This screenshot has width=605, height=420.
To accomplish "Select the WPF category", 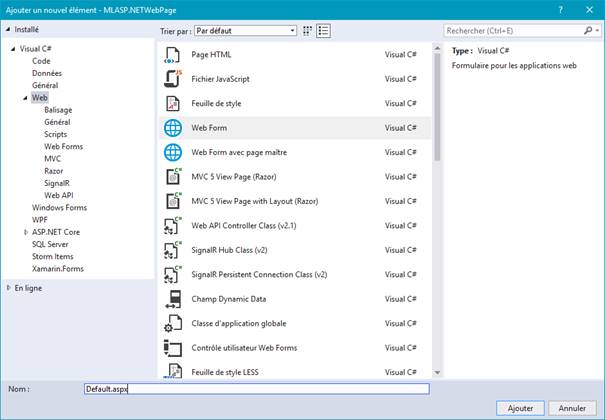I will (40, 220).
